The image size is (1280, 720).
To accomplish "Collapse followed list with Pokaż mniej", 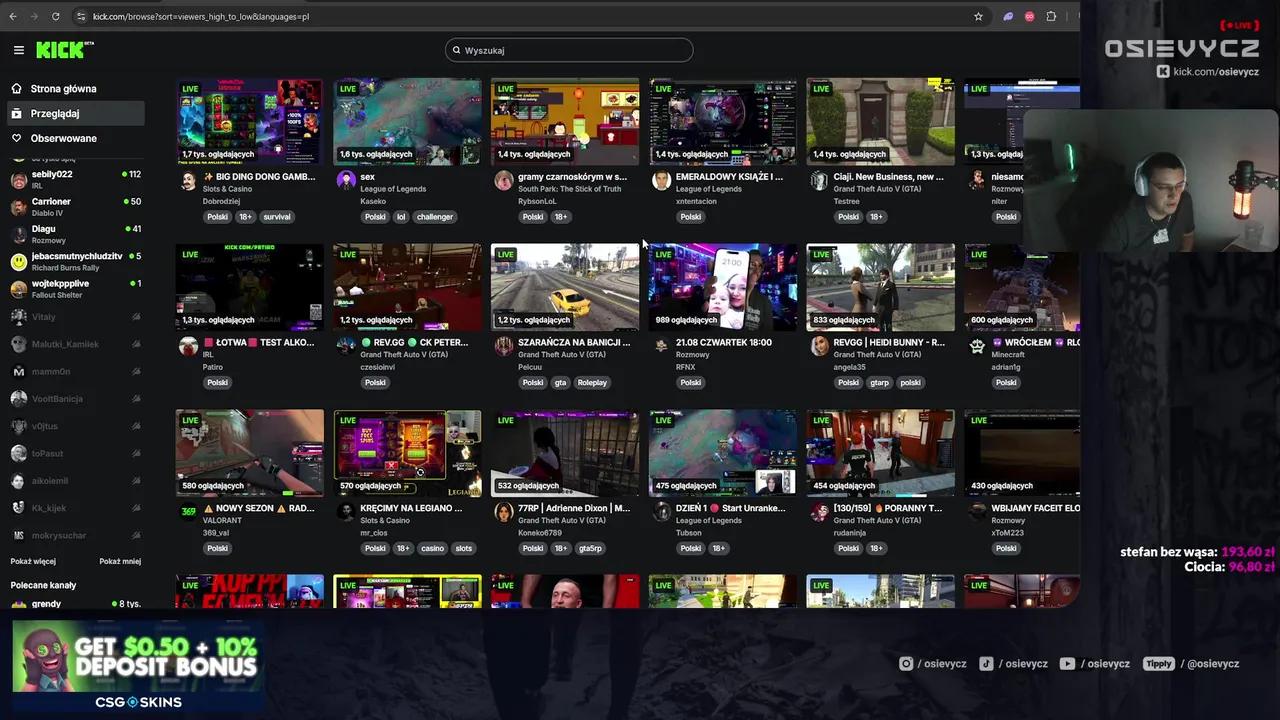I will (120, 561).
